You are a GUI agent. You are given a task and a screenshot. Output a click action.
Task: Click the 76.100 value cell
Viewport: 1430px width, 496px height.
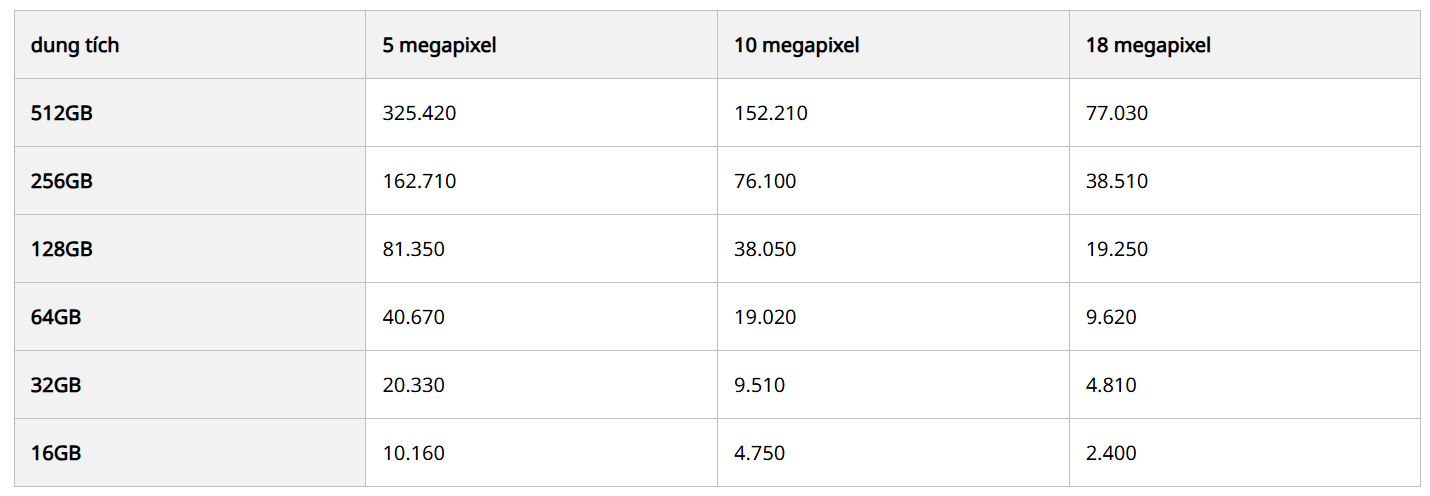tap(765, 181)
